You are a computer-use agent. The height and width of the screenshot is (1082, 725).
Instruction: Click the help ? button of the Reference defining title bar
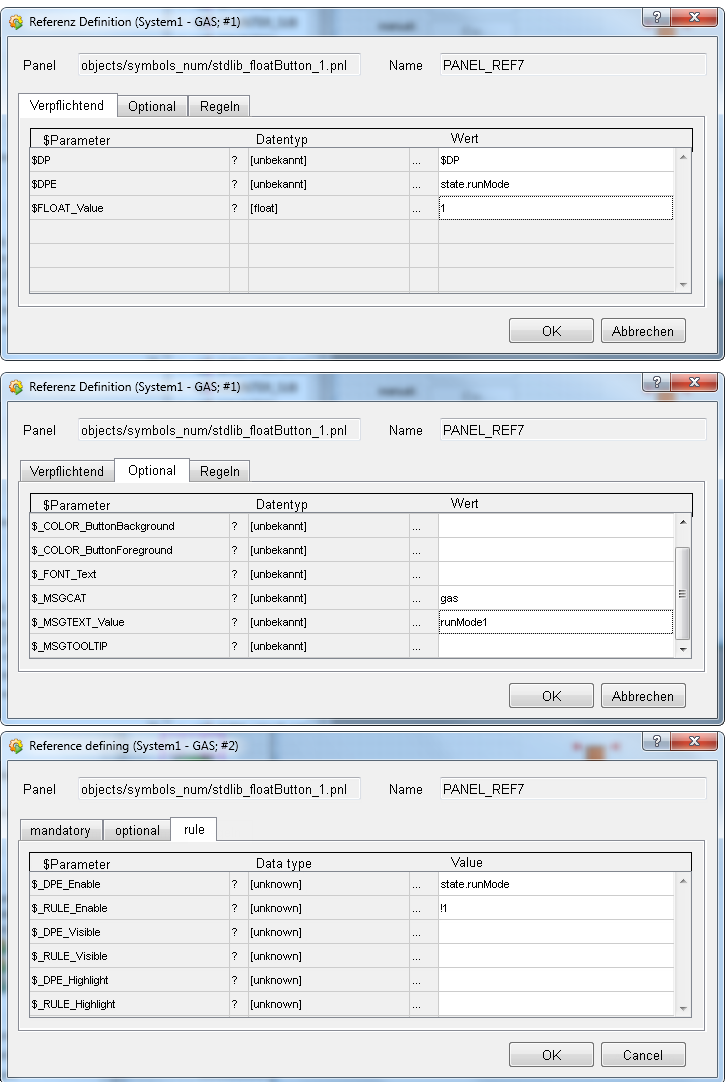pos(656,740)
